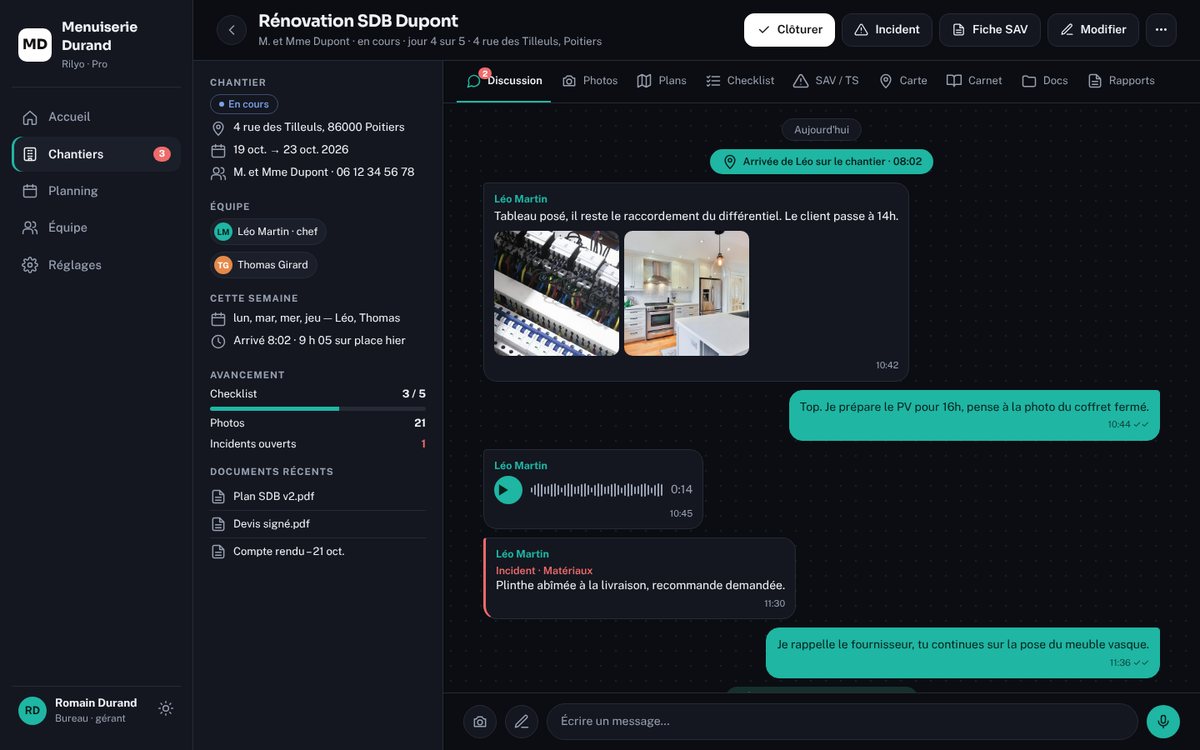This screenshot has height=750, width=1200.
Task: Open the Carnet tab
Action: tap(975, 81)
